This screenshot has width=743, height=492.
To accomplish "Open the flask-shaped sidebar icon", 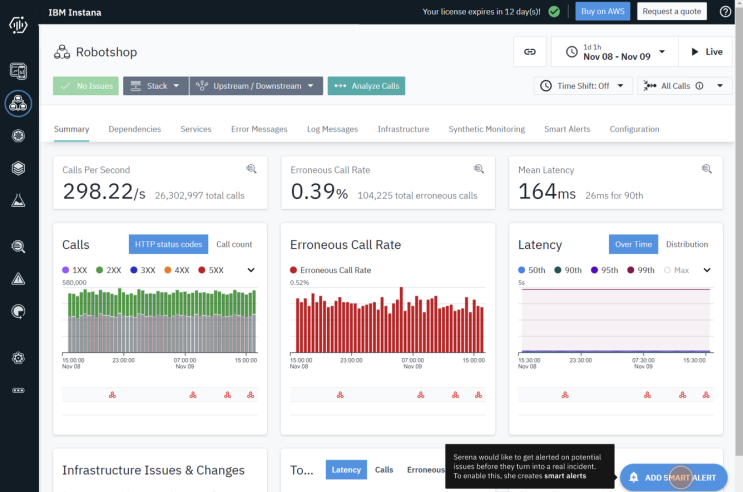I will tap(18, 200).
